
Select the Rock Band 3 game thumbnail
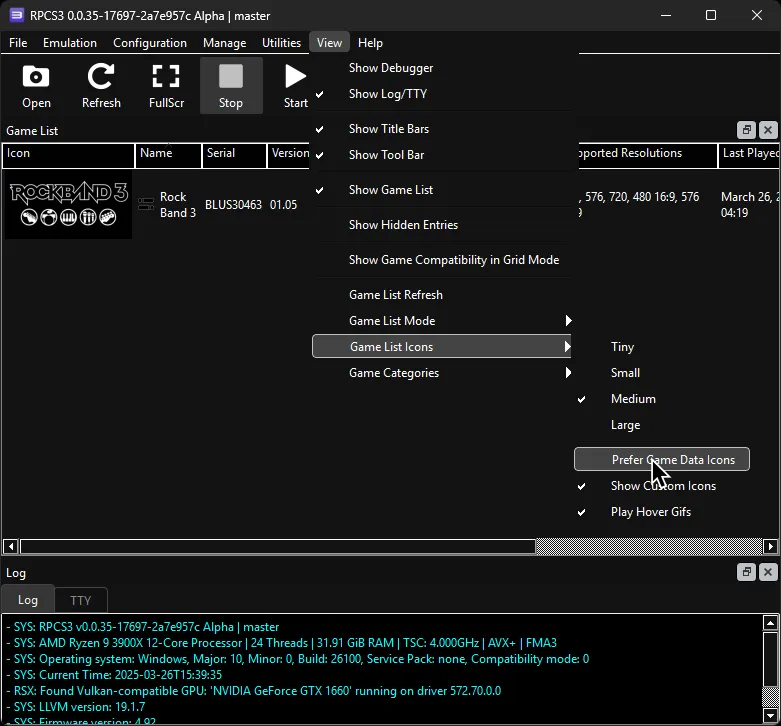coord(69,205)
